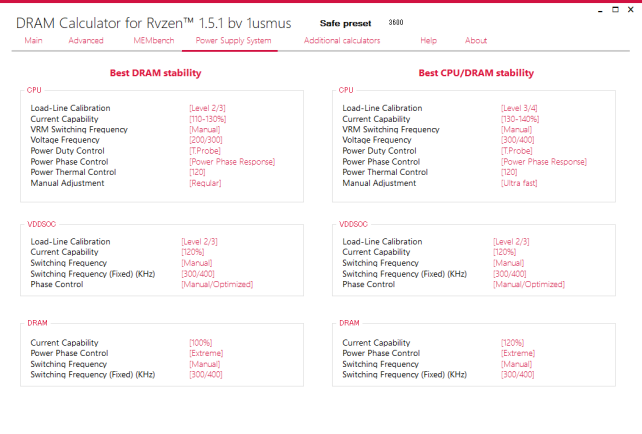Click the [Level 3/4] Load-Line Calibration value

coord(519,108)
